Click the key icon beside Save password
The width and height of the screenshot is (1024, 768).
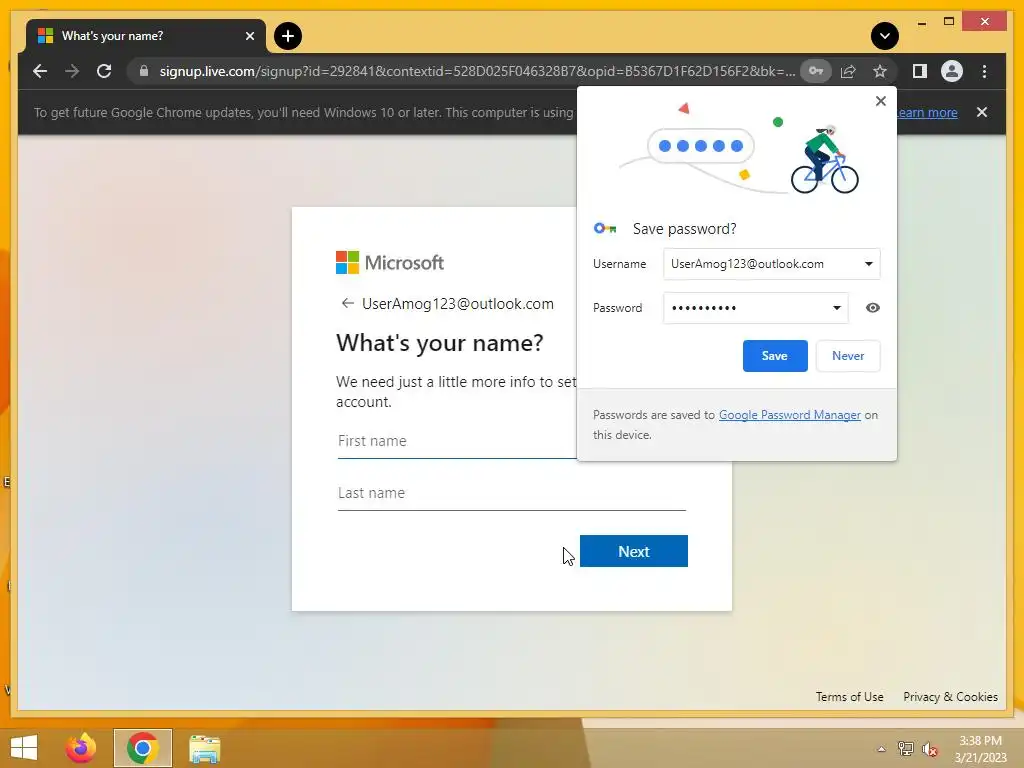(x=605, y=229)
